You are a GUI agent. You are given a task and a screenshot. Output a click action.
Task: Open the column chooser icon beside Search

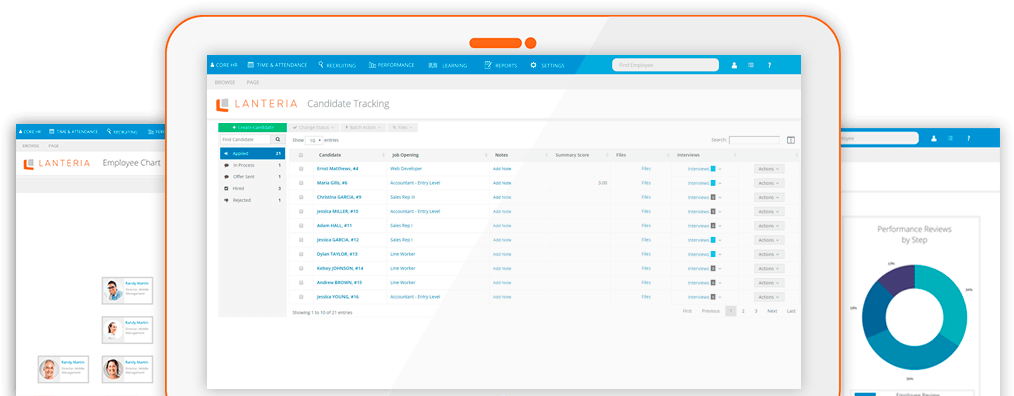tap(790, 140)
